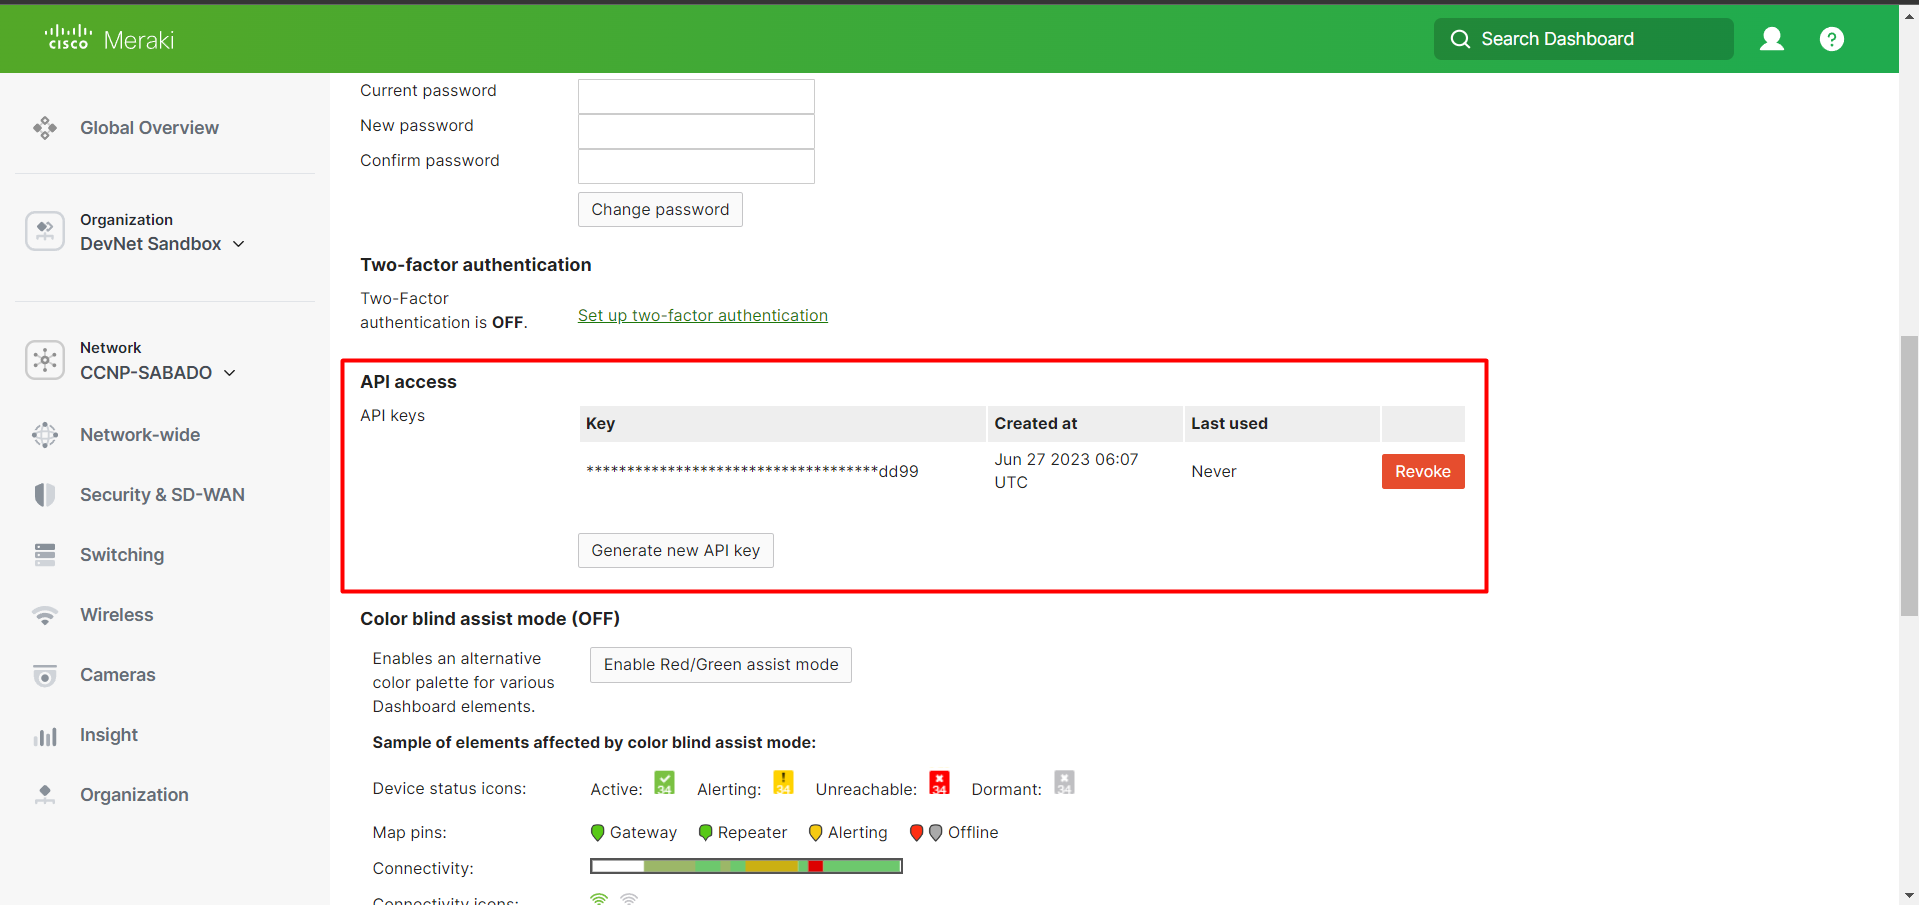The image size is (1919, 905).
Task: Click the bottom Organization sidebar icon
Action: (45, 795)
